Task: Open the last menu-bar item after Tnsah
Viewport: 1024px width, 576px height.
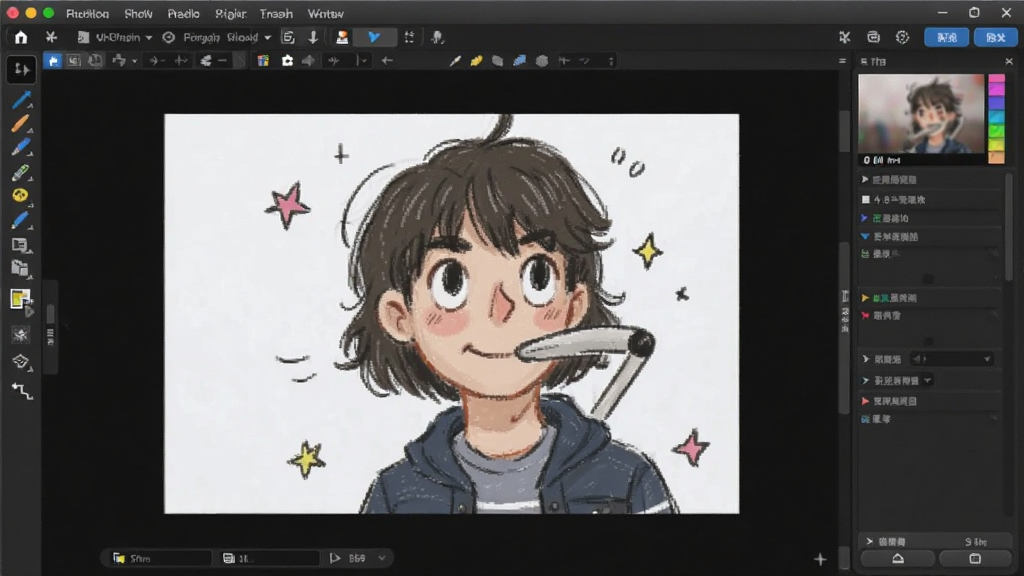Action: (325, 14)
